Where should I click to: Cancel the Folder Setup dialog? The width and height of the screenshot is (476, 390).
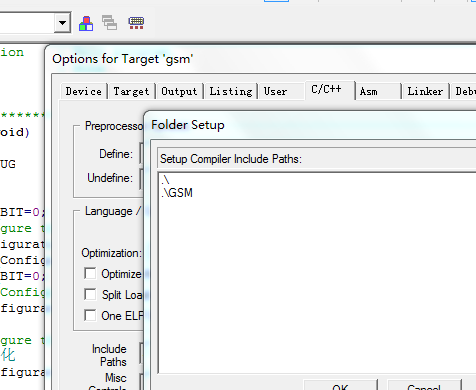[x=424, y=385]
